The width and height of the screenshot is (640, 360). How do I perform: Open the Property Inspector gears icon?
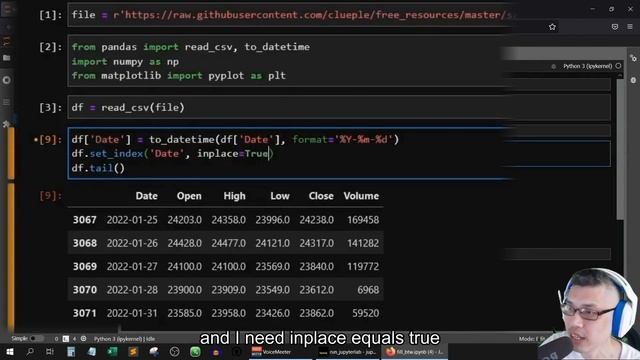coord(633,58)
